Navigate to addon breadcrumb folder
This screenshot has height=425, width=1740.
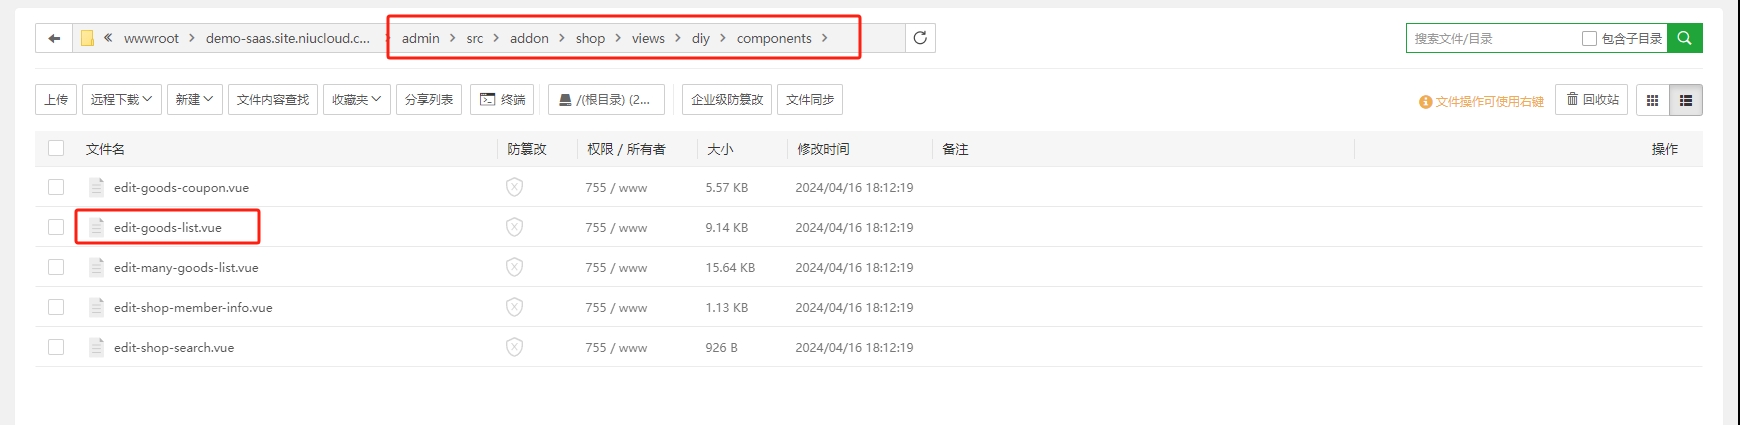pos(529,38)
